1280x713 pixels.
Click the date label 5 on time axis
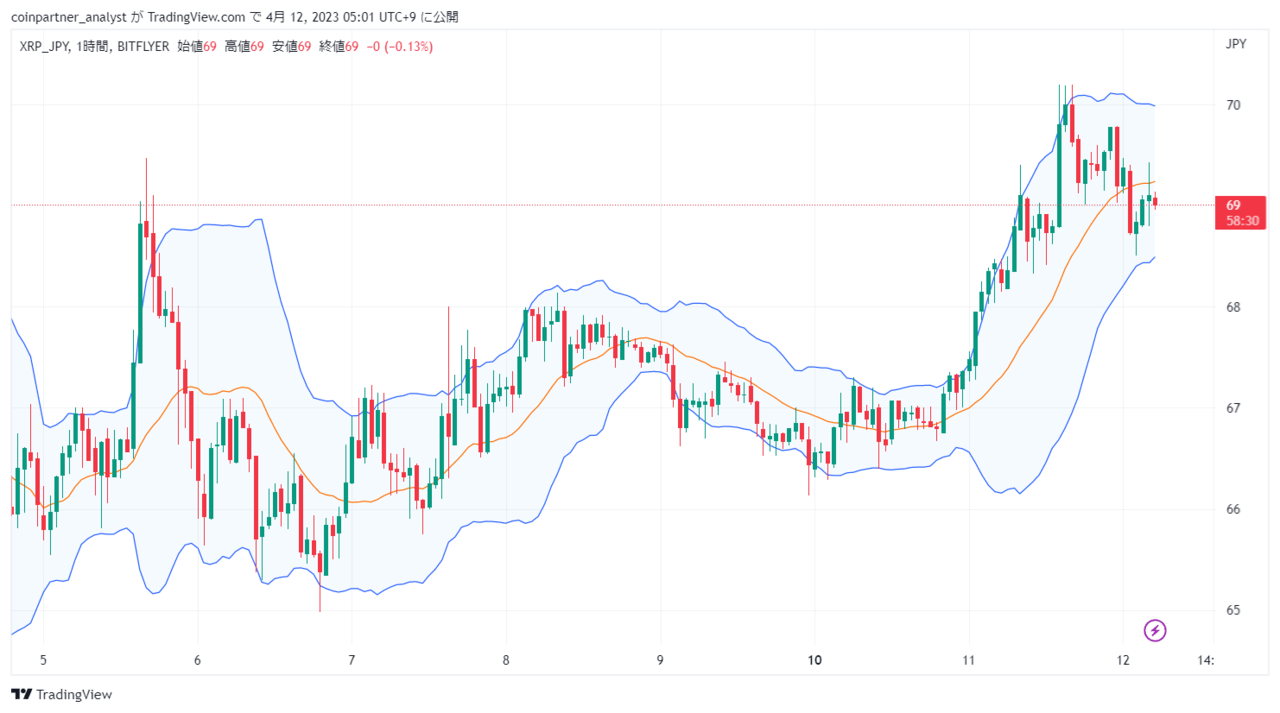pyautogui.click(x=43, y=660)
